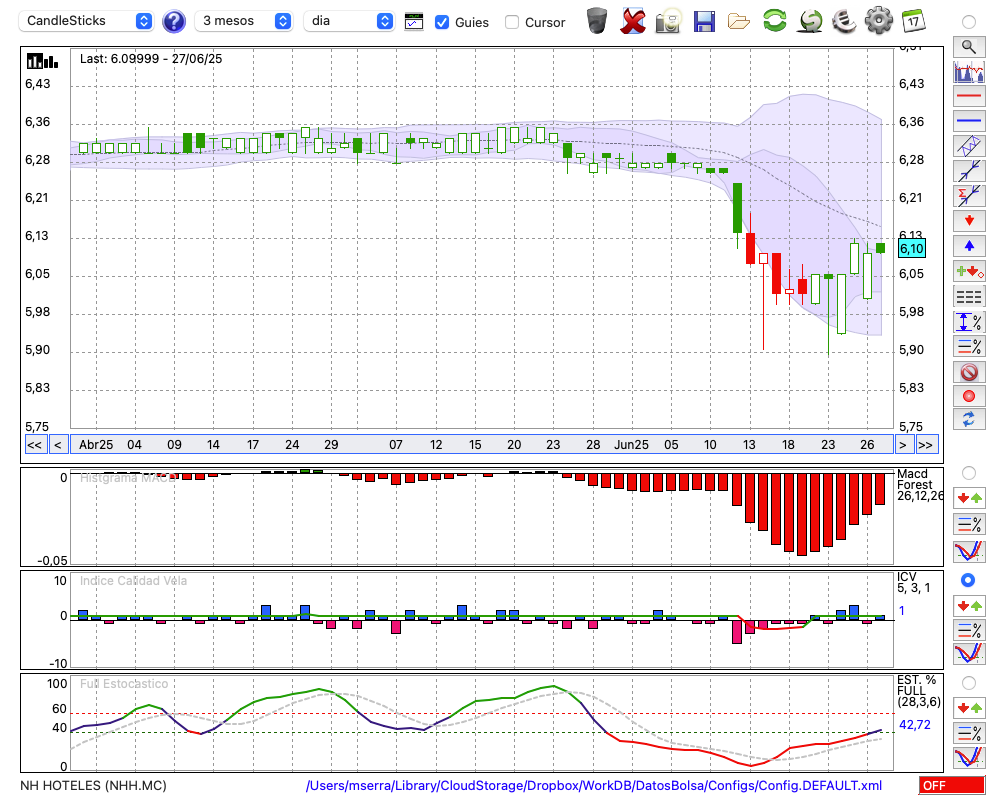Click the Jun25 date on time axis
This screenshot has width=1000, height=800.
(x=631, y=445)
